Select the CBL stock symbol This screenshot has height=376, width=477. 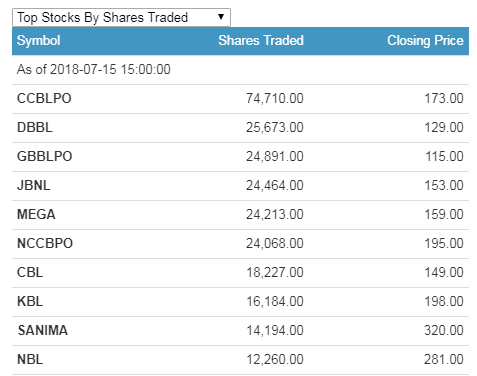tap(30, 273)
